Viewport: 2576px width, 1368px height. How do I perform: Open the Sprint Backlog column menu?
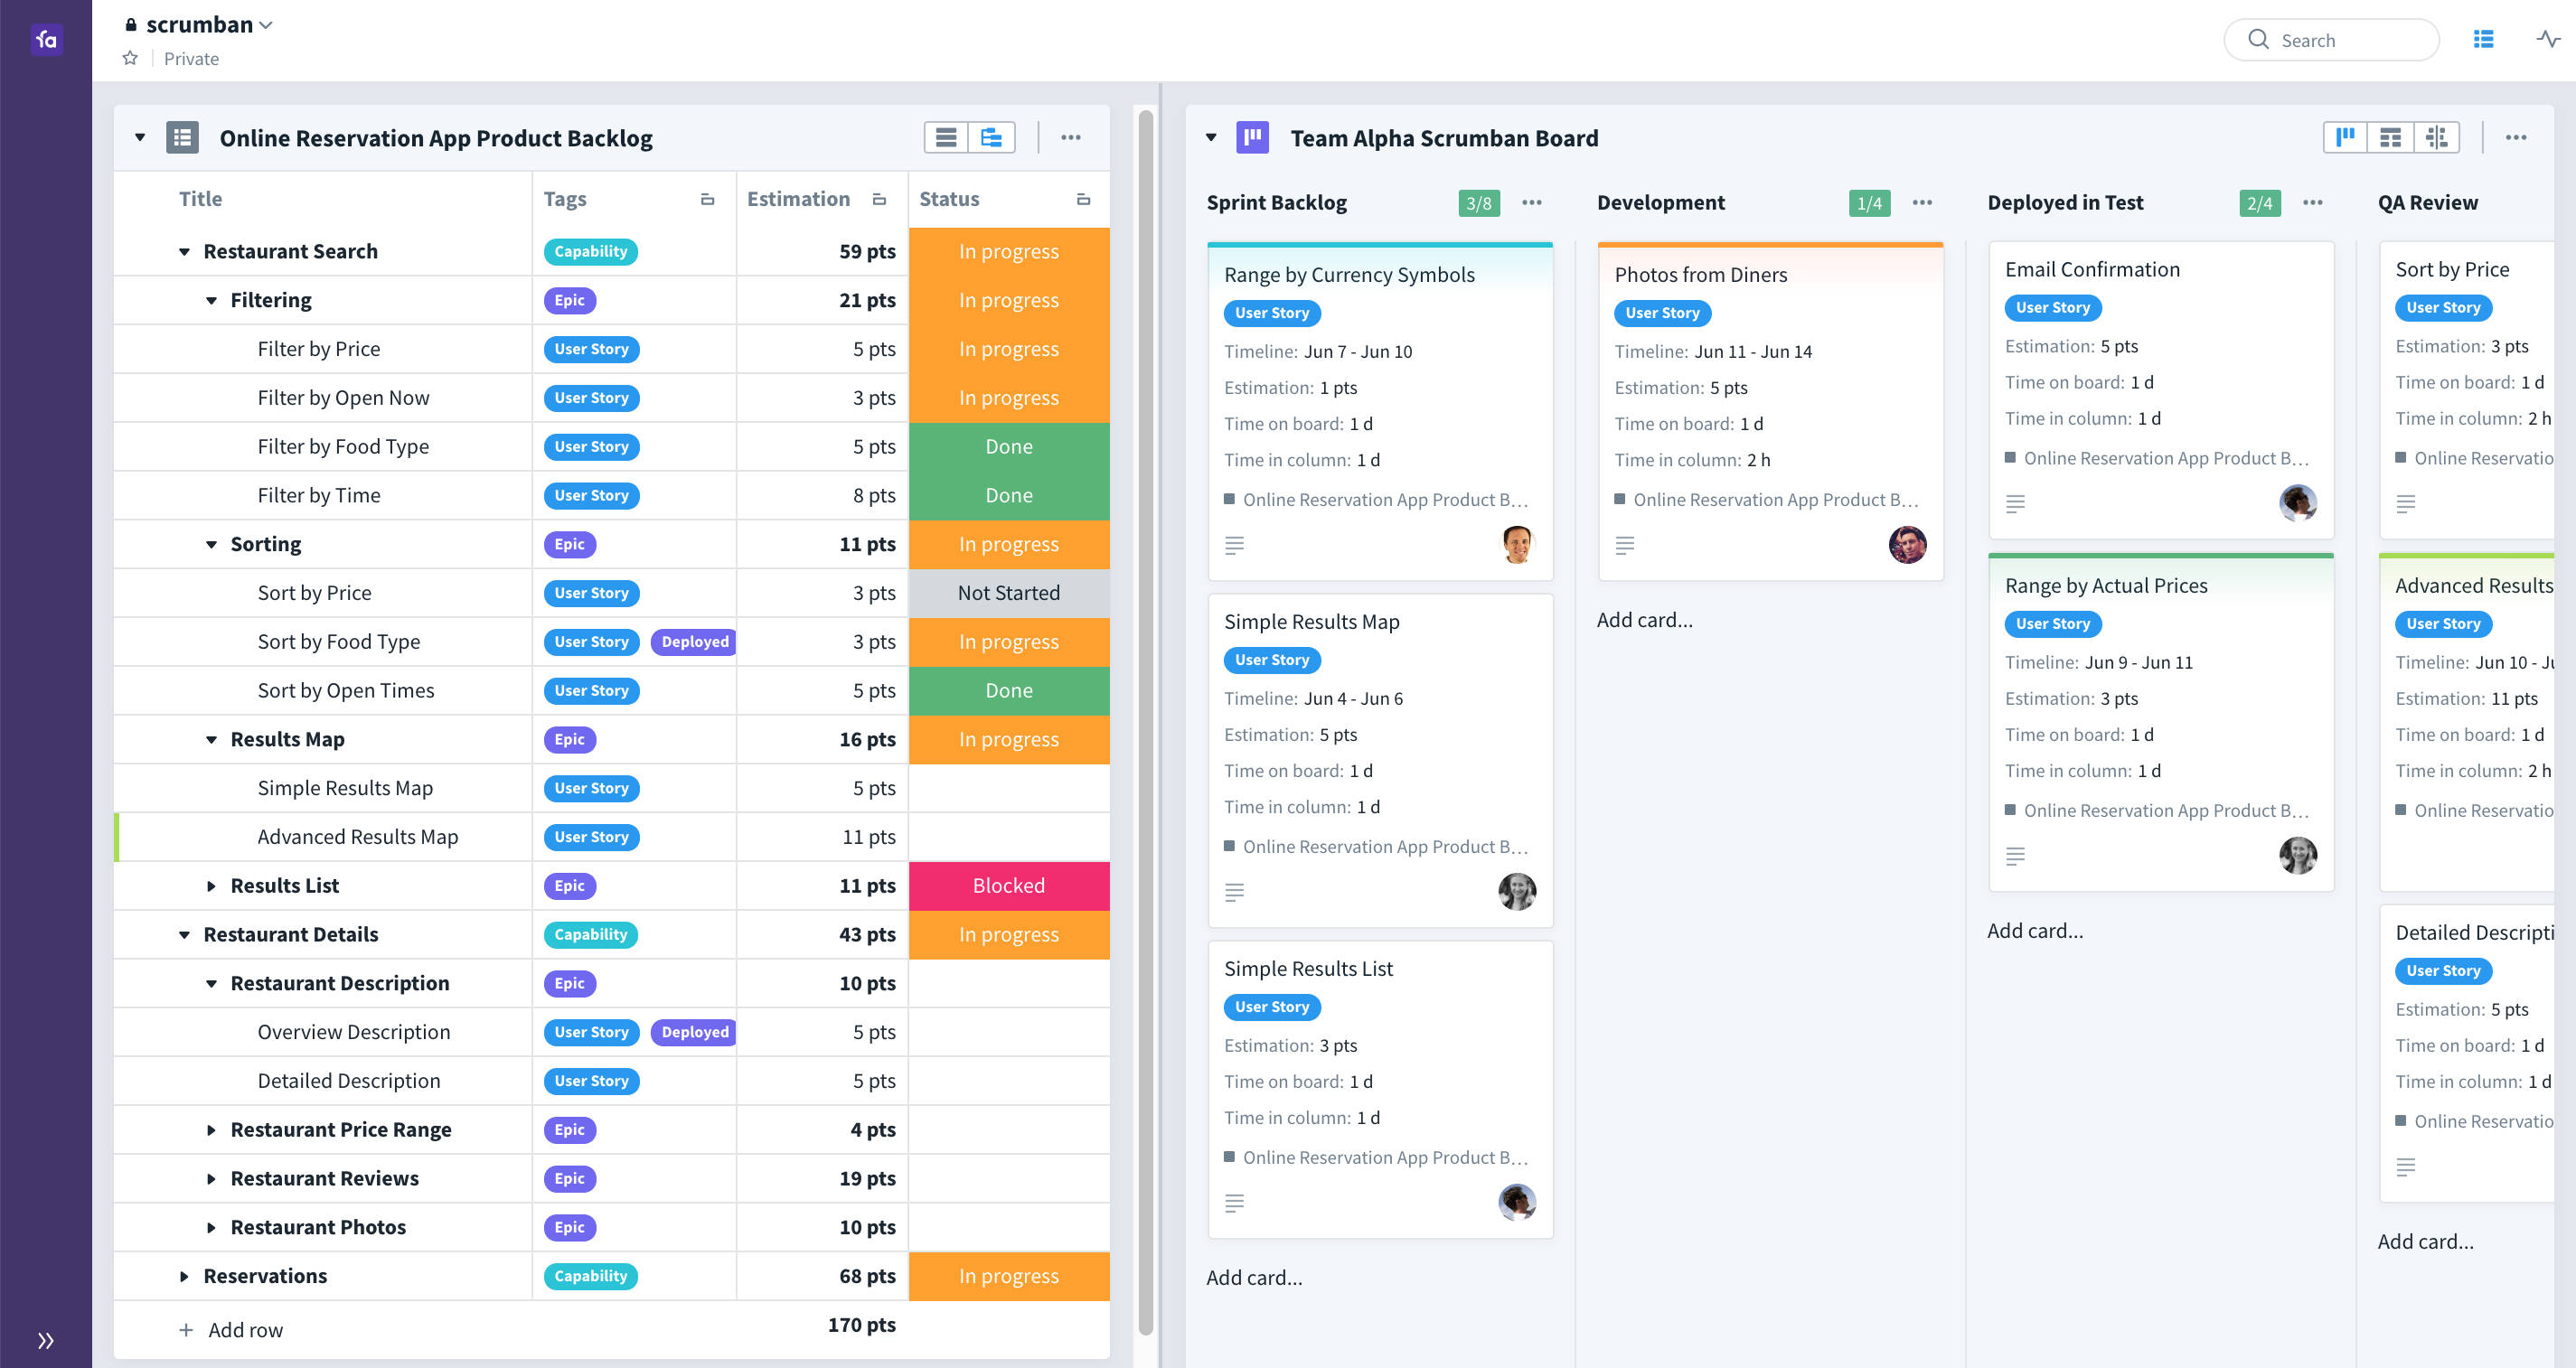pyautogui.click(x=1532, y=202)
